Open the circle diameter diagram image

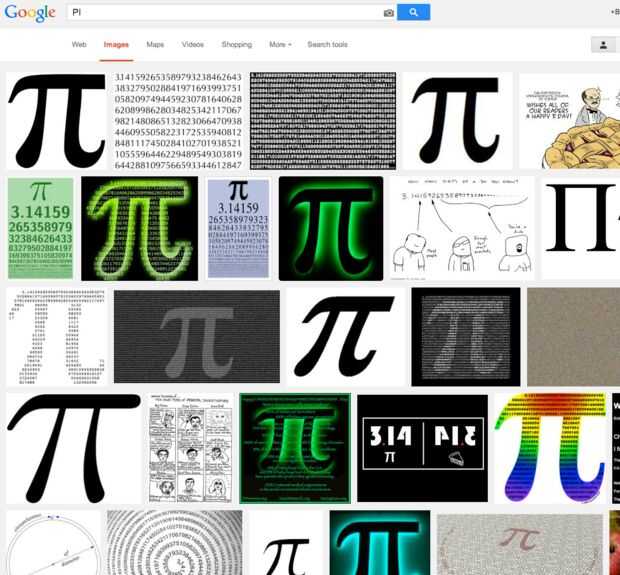point(53,543)
